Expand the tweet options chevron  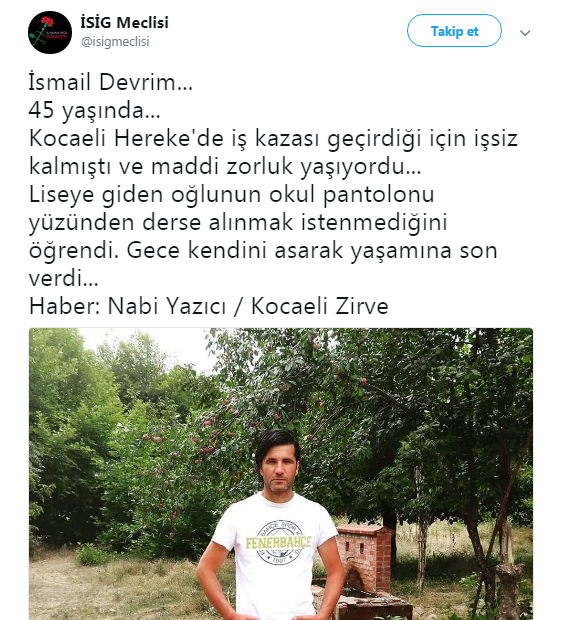[525, 33]
